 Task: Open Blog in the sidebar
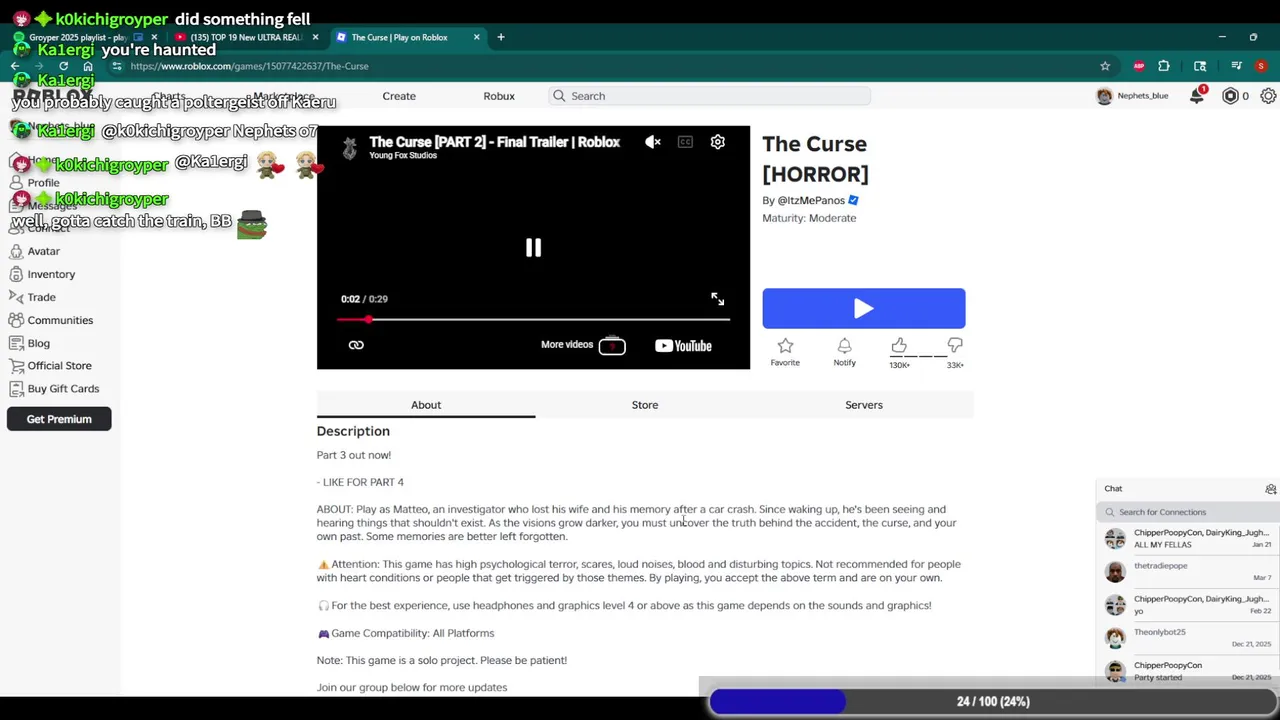(x=38, y=343)
